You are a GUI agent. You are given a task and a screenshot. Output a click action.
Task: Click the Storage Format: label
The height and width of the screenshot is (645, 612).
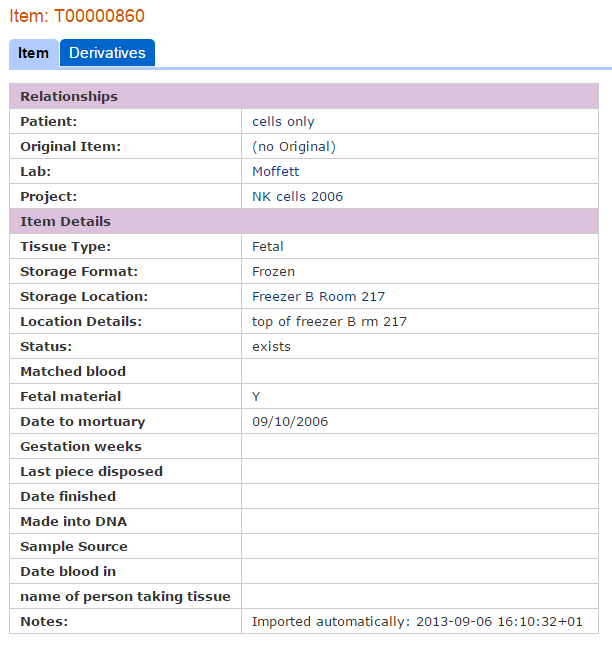79,272
